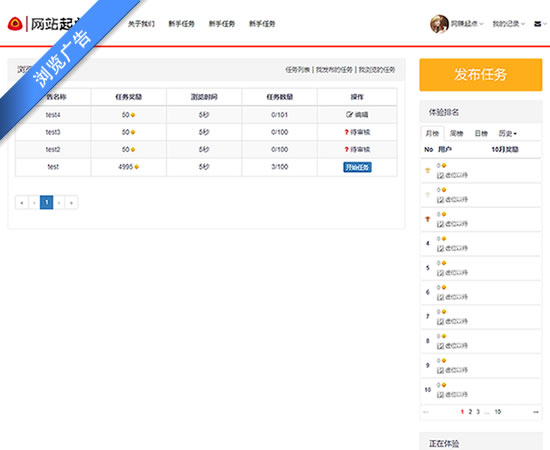Click the ranking list right arrow
The image size is (550, 450).
pos(536,412)
